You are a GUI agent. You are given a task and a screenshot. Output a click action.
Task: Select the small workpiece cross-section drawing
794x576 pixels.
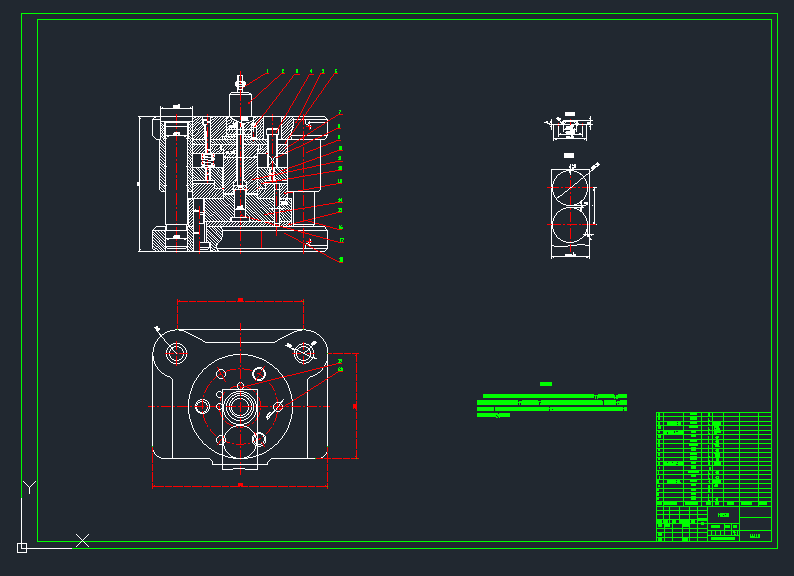(569, 128)
